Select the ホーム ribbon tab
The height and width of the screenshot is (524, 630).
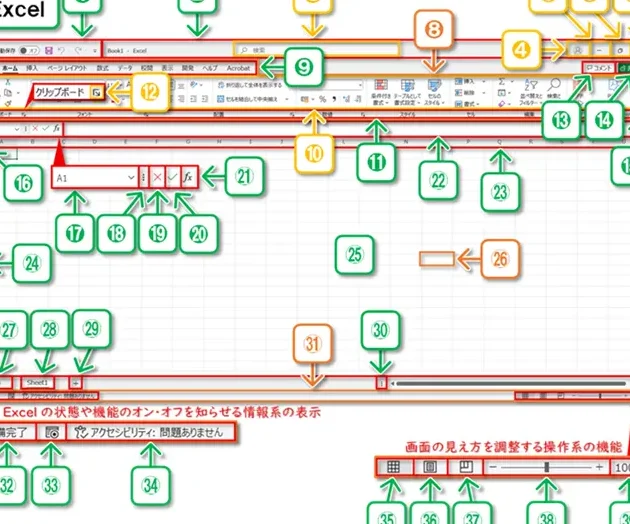tap(10, 68)
